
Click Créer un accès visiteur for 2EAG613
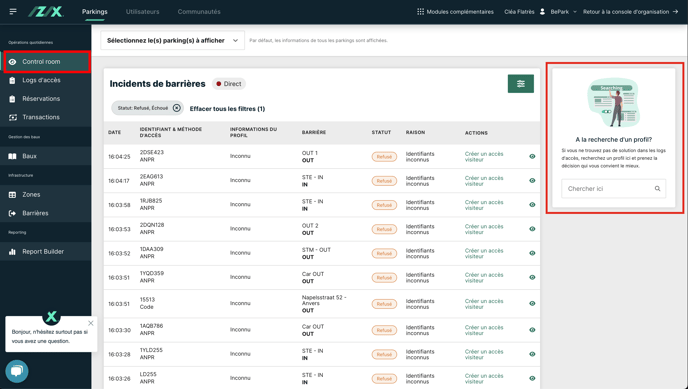pos(484,181)
